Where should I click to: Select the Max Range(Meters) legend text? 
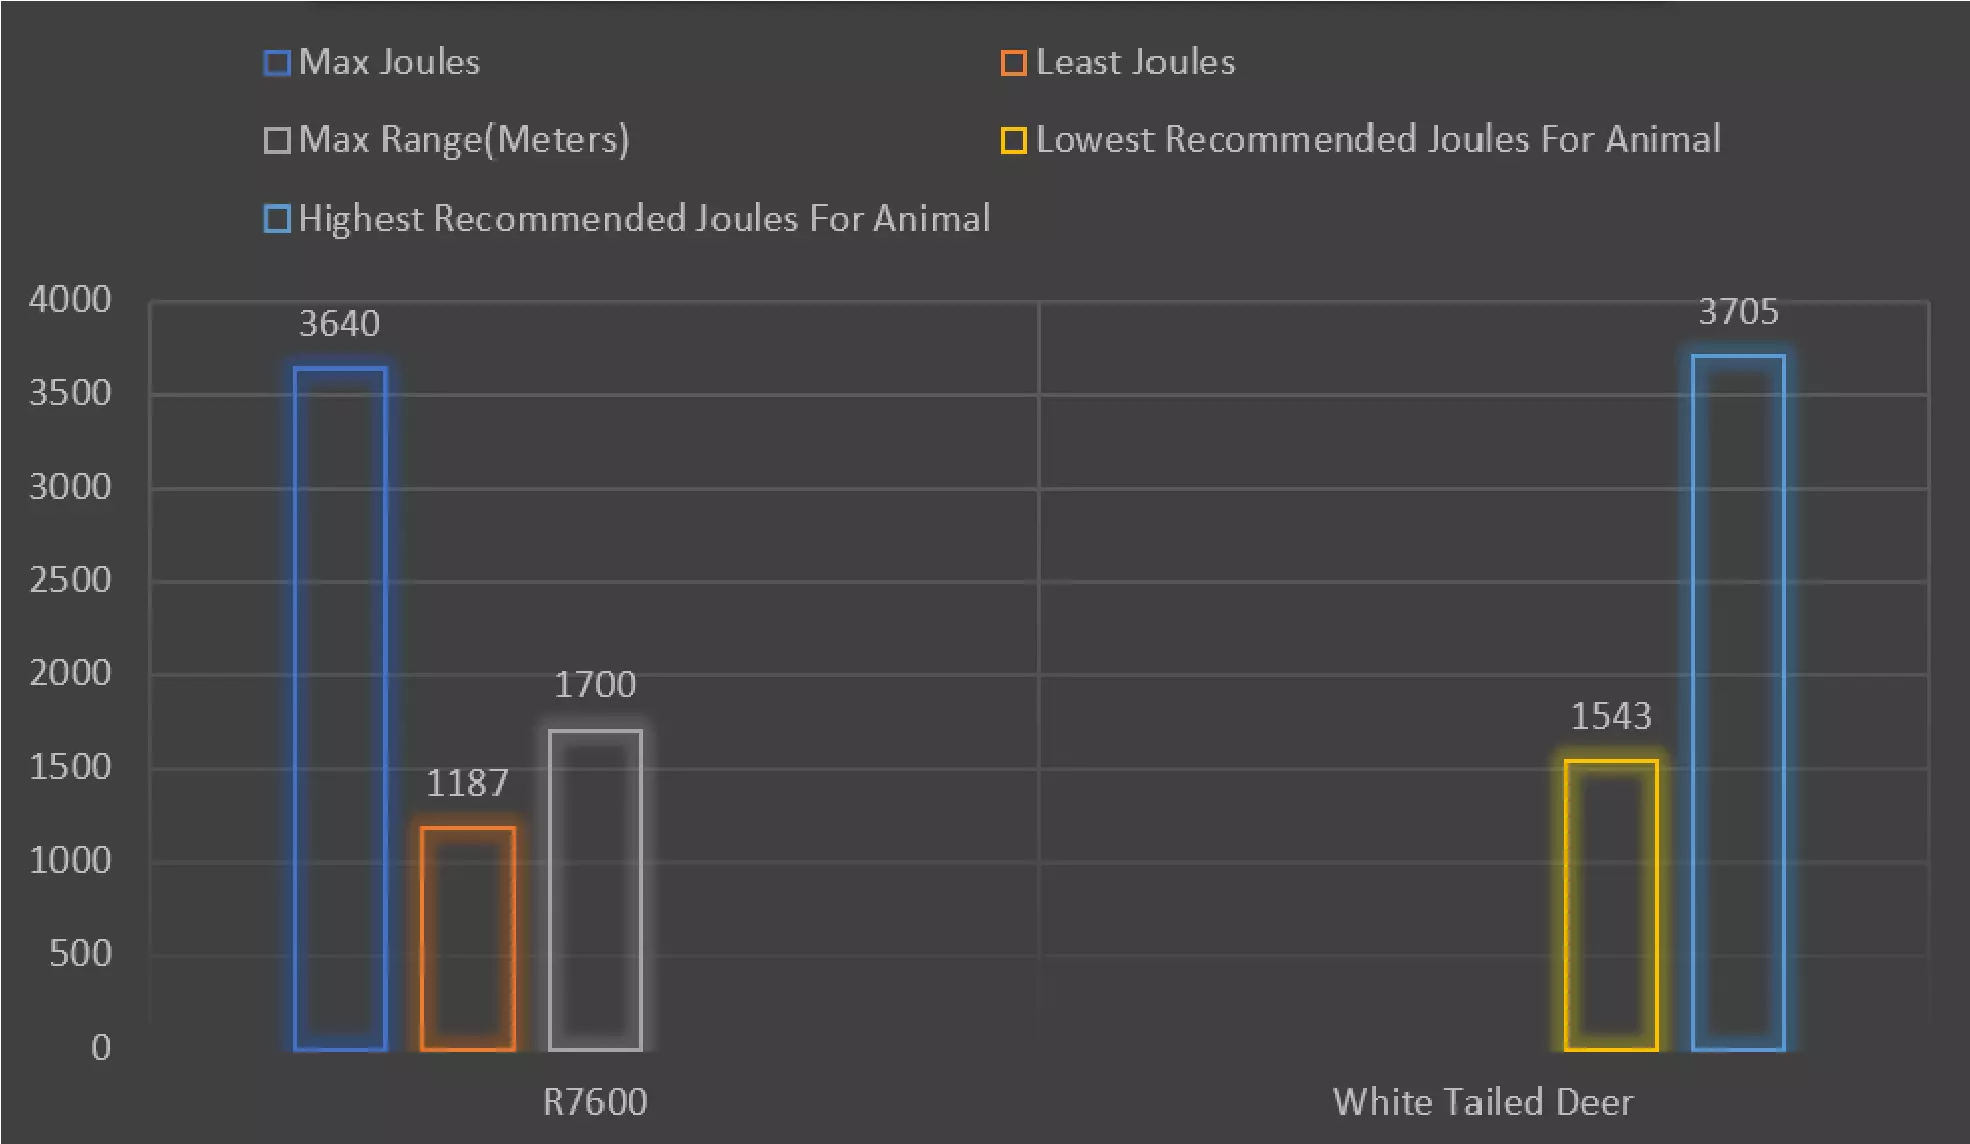click(464, 140)
